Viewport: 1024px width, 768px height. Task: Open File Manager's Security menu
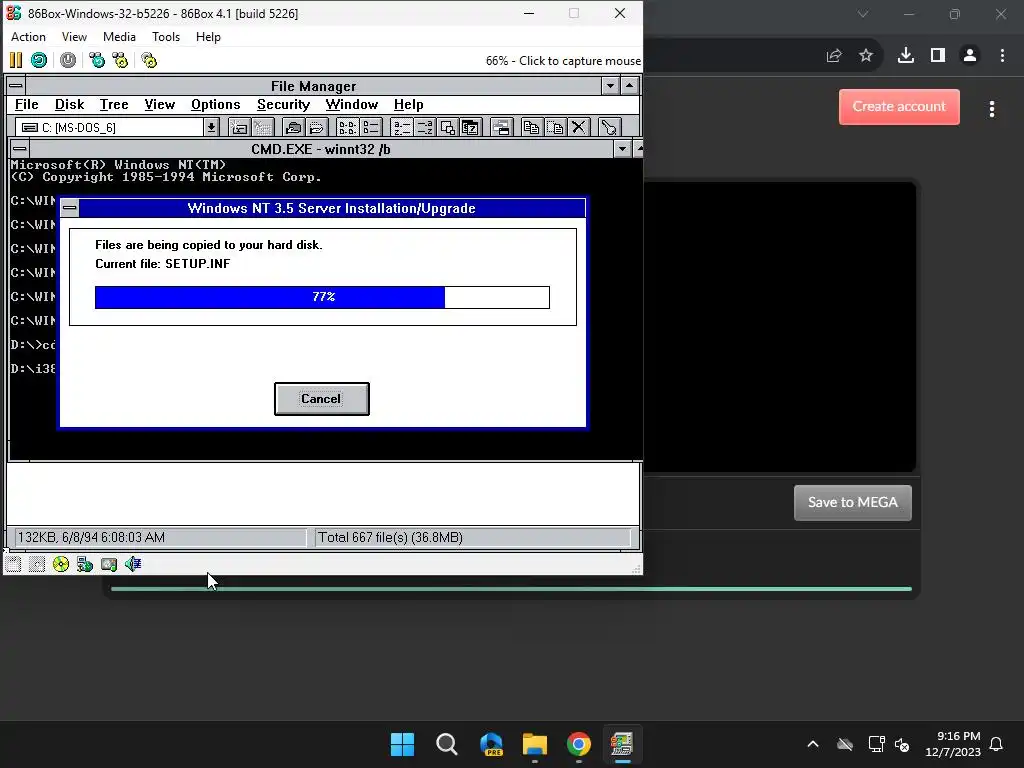click(283, 104)
